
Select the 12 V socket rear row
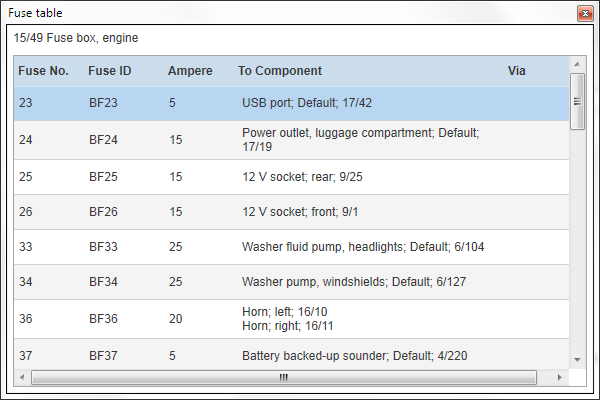pyautogui.click(x=292, y=177)
